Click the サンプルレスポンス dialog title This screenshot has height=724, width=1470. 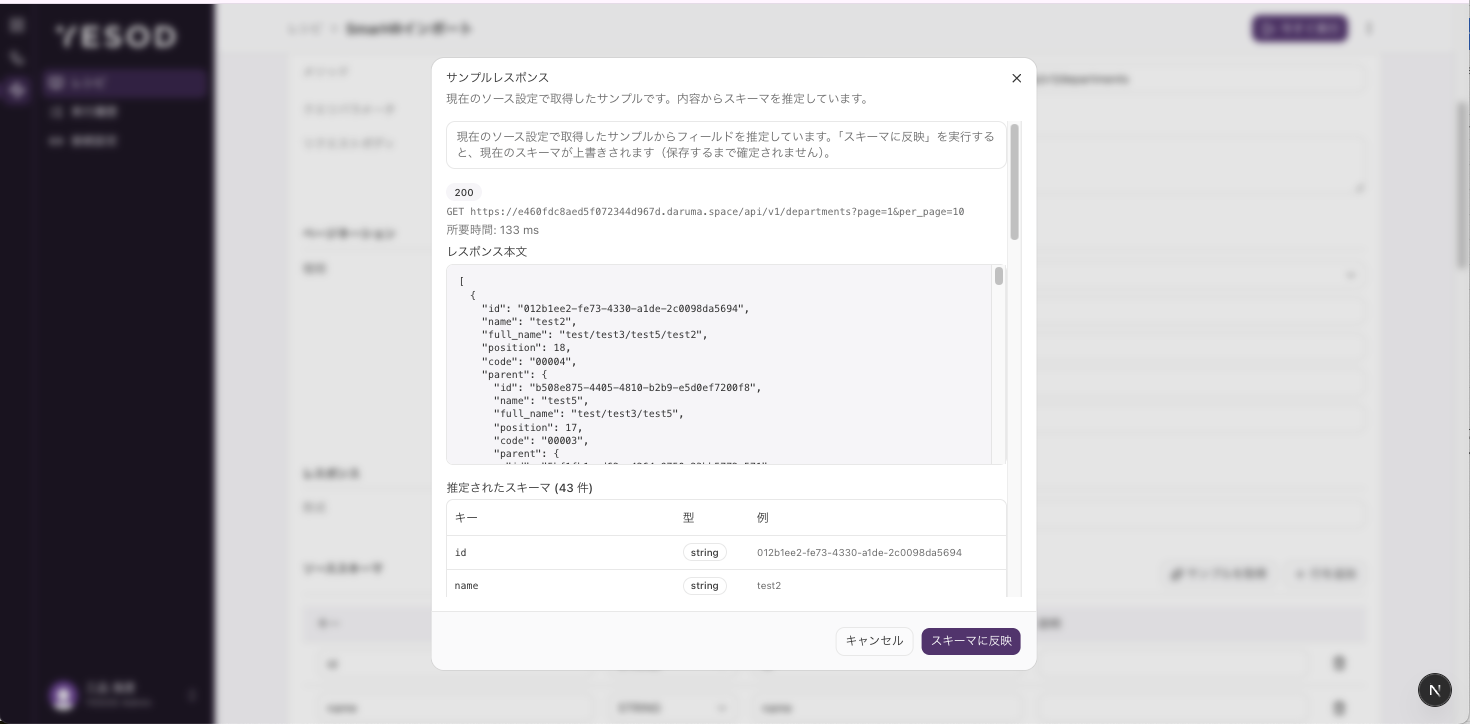(498, 77)
